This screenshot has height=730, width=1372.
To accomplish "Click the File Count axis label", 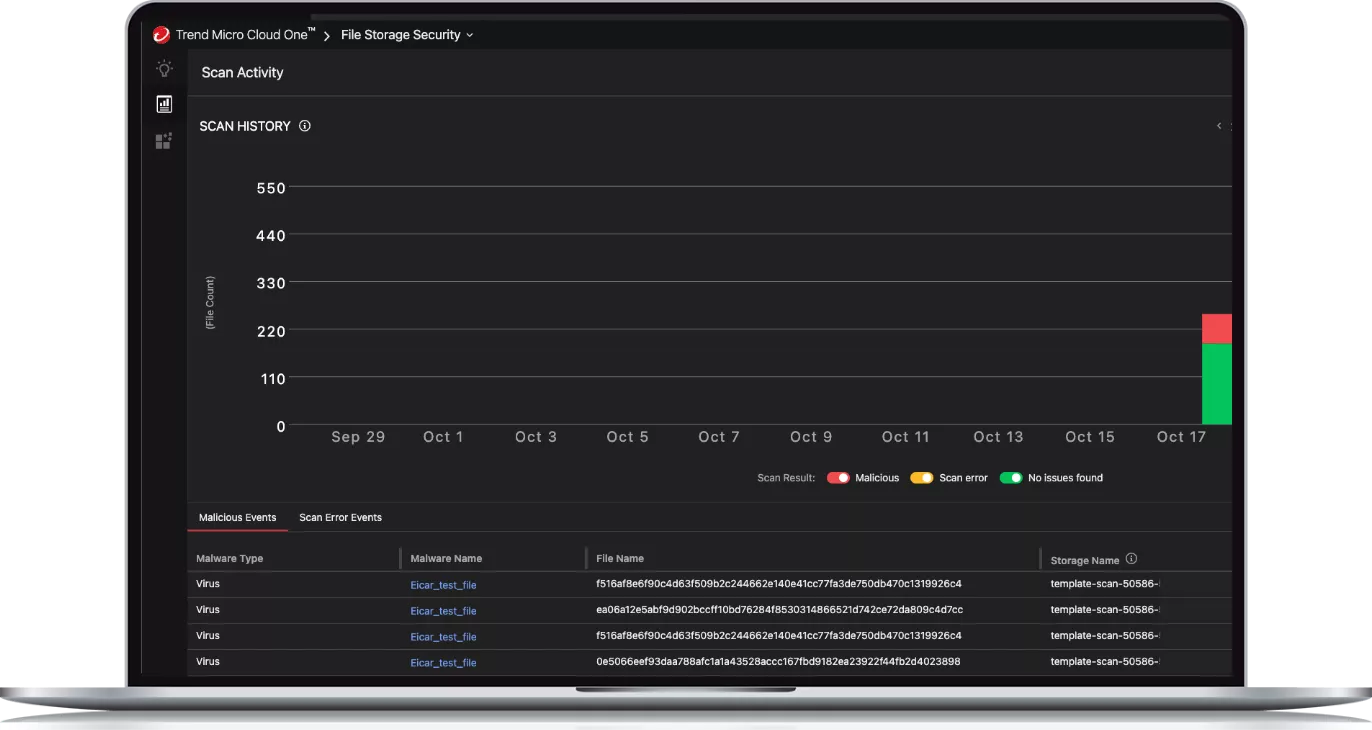I will pos(210,303).
